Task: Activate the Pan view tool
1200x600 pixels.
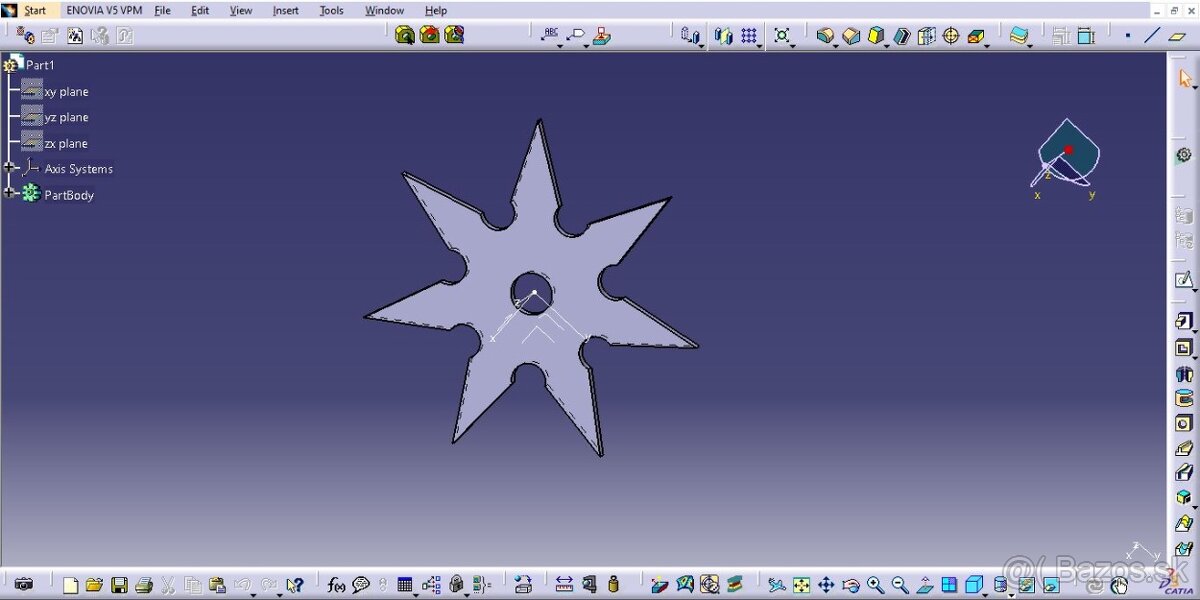Action: [x=826, y=585]
